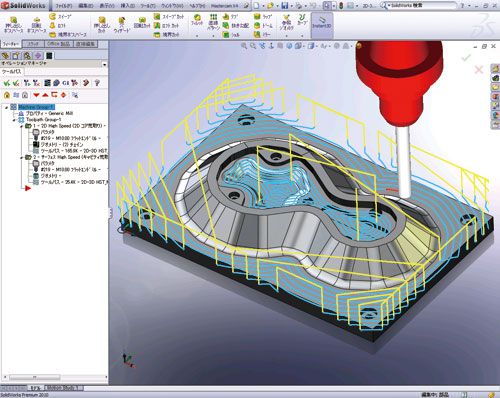Switch to the Sketch tab (スケッチ)

click(33, 44)
